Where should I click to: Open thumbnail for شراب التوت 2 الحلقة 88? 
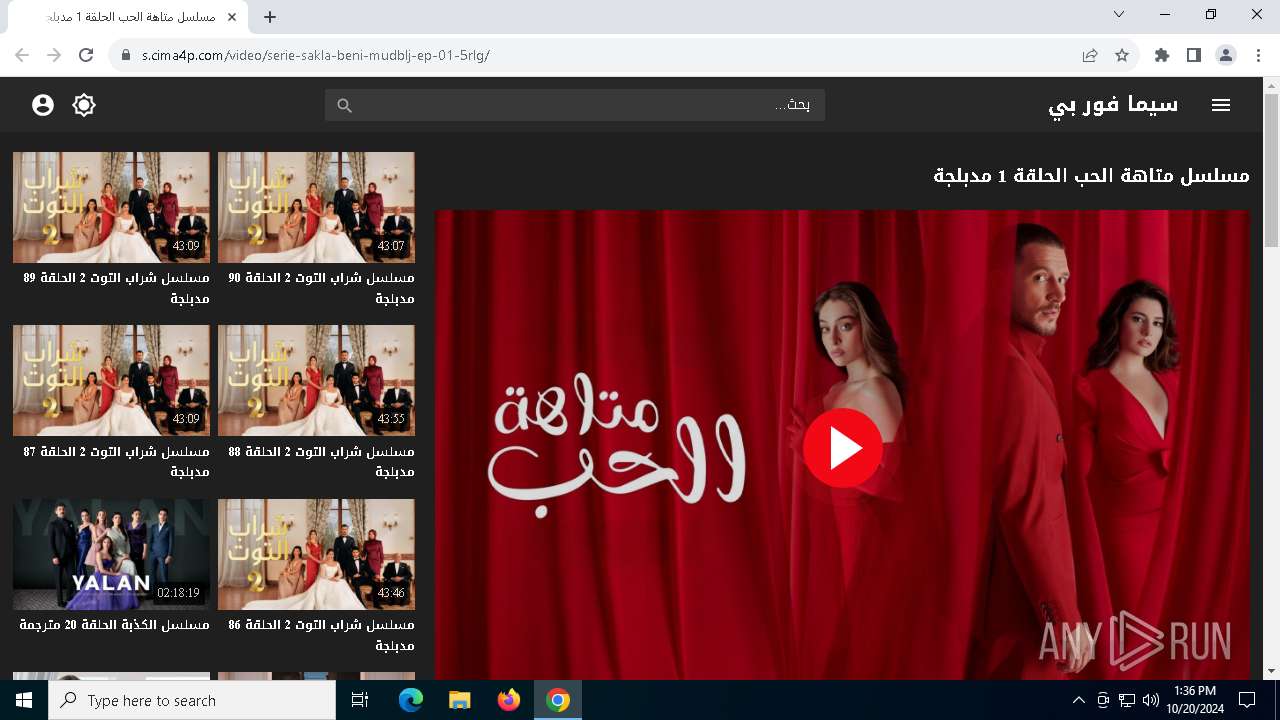[x=316, y=380]
